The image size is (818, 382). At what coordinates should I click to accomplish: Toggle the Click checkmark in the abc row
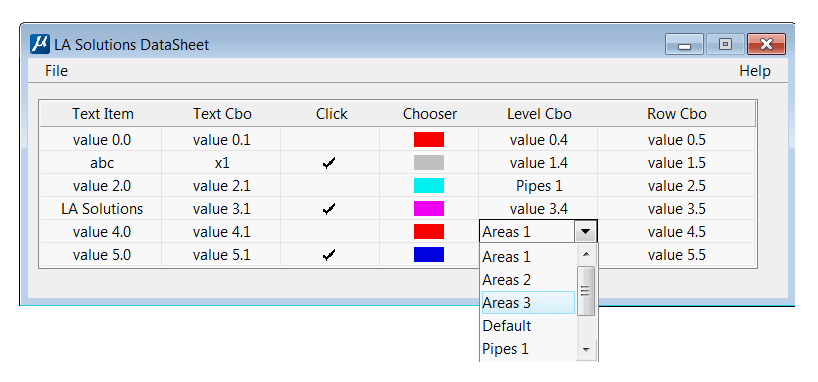click(x=329, y=163)
